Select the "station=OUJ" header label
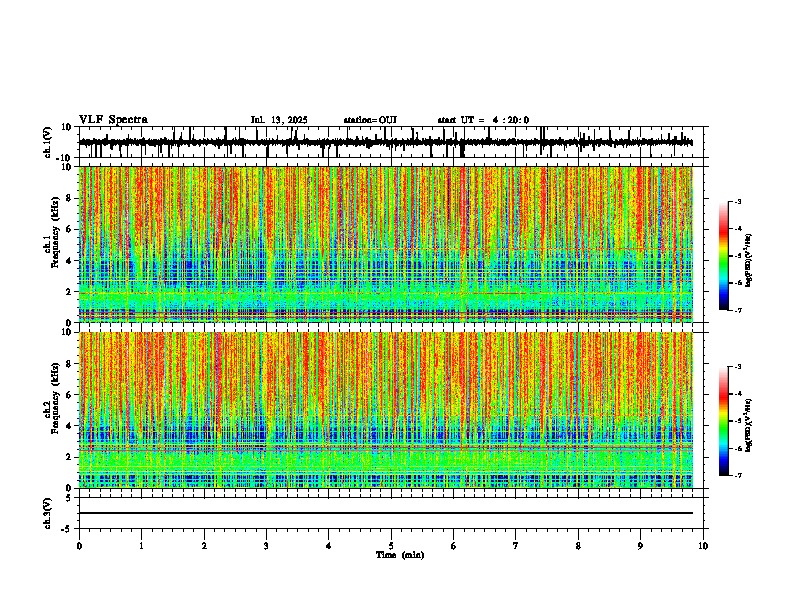 click(370, 120)
